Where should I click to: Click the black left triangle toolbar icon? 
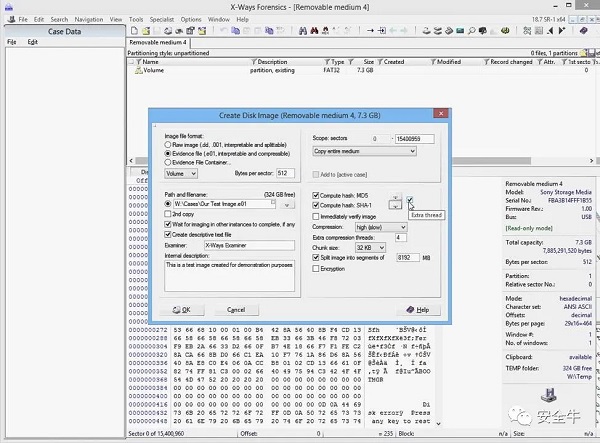pyautogui.click(x=550, y=31)
